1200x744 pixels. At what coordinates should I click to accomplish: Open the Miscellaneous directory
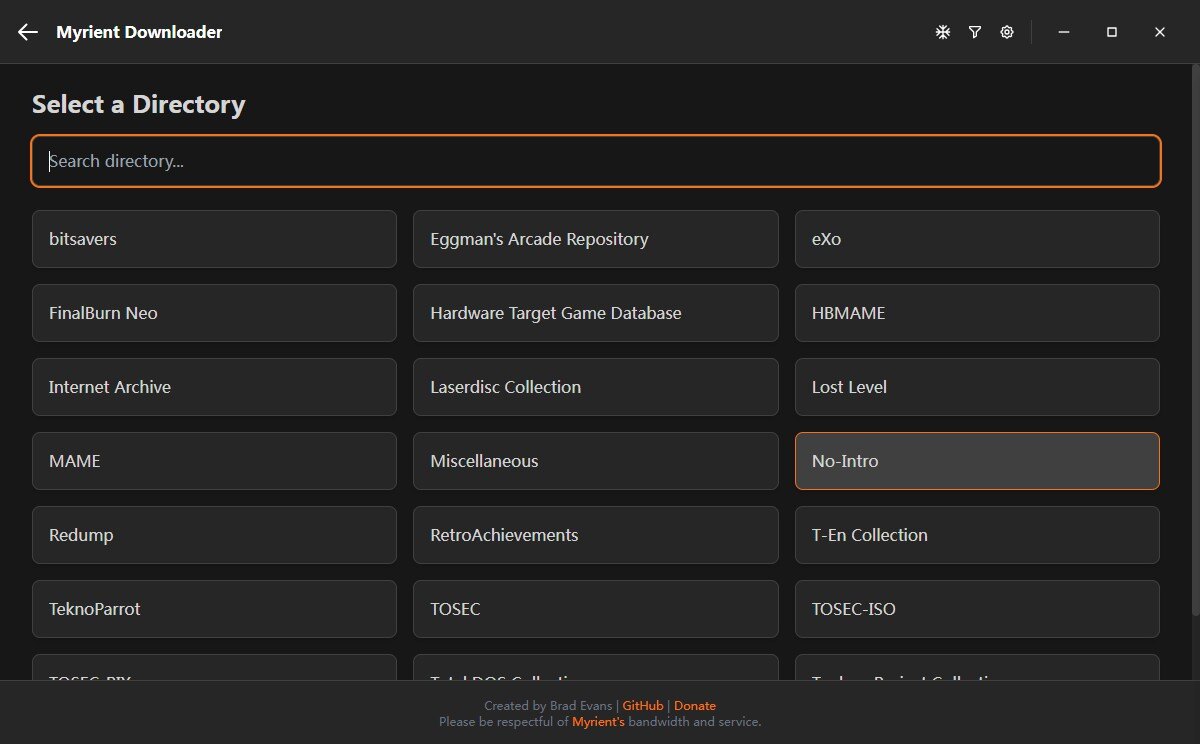tap(596, 461)
